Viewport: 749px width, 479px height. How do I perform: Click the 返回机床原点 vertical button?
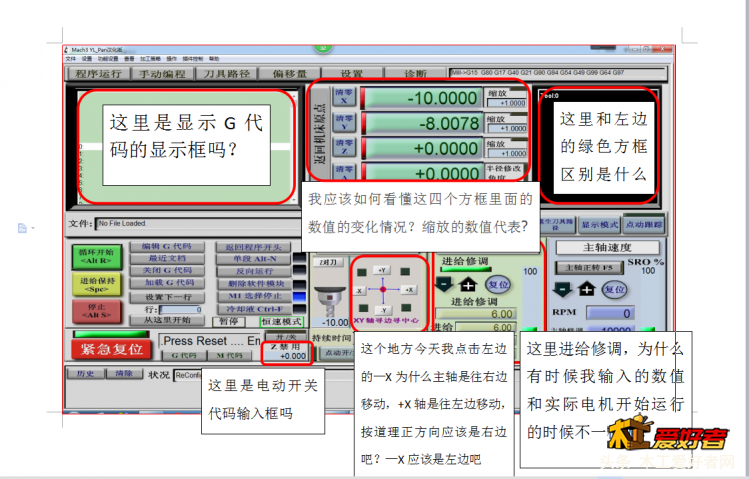coord(320,134)
